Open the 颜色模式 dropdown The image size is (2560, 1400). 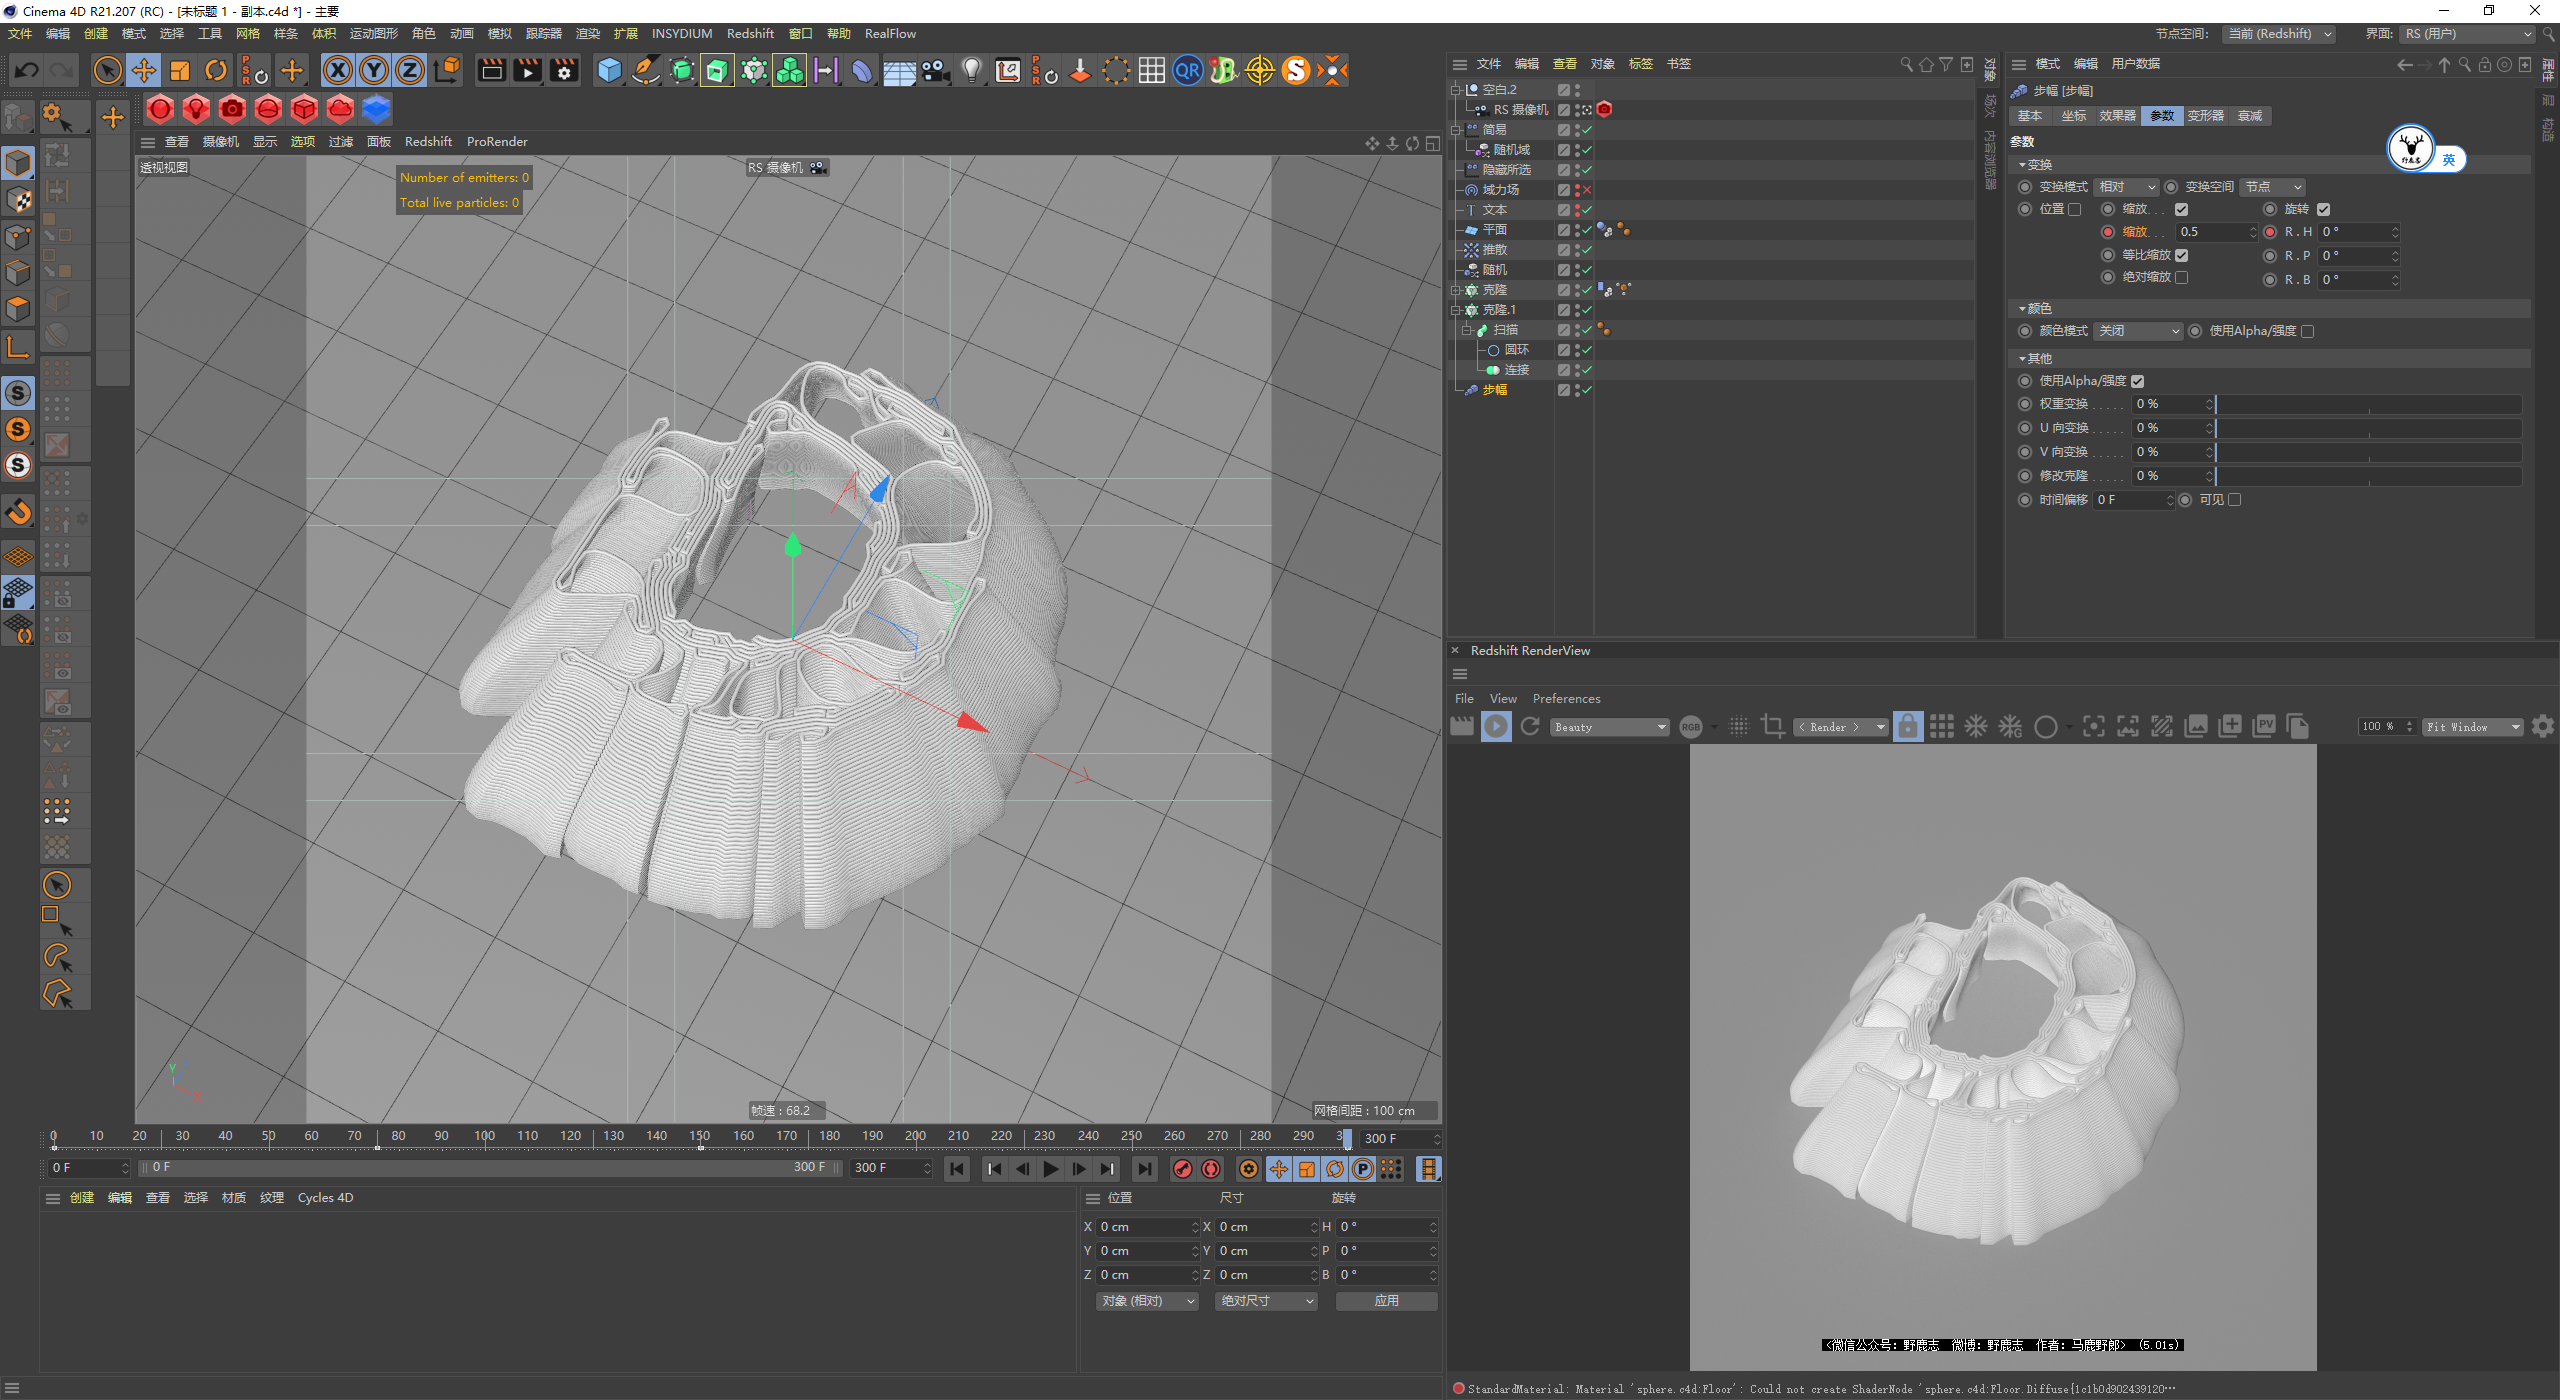2138,331
